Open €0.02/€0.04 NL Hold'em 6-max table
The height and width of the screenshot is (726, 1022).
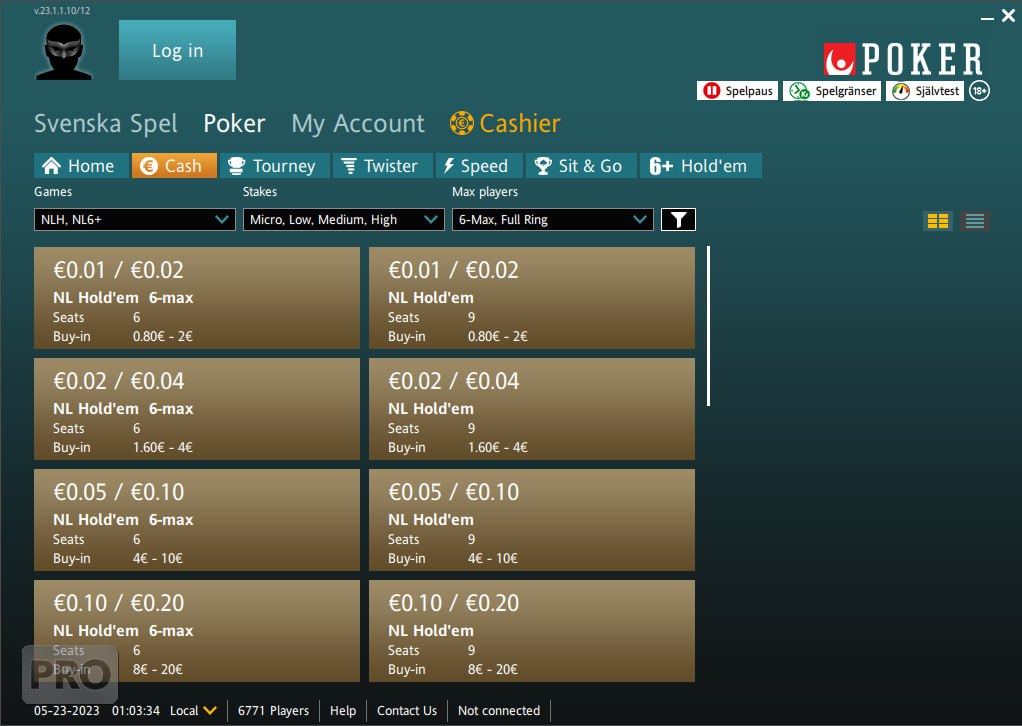197,409
